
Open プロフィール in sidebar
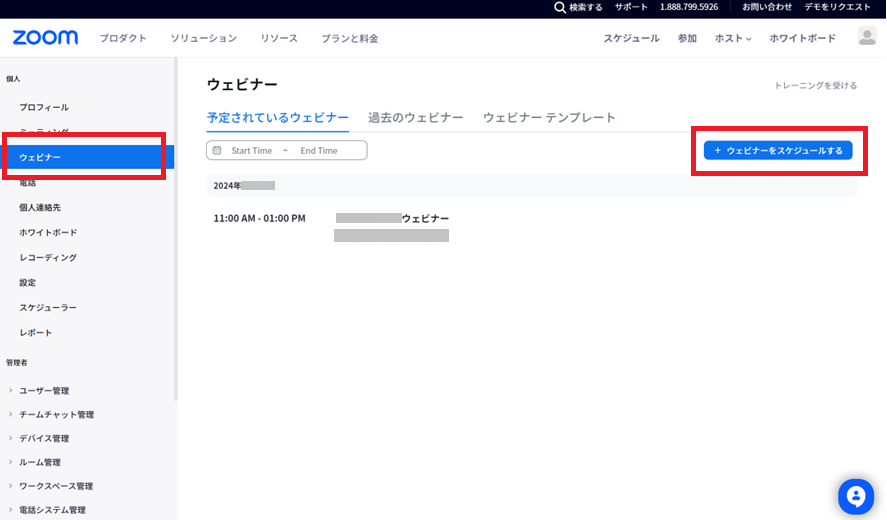point(44,108)
